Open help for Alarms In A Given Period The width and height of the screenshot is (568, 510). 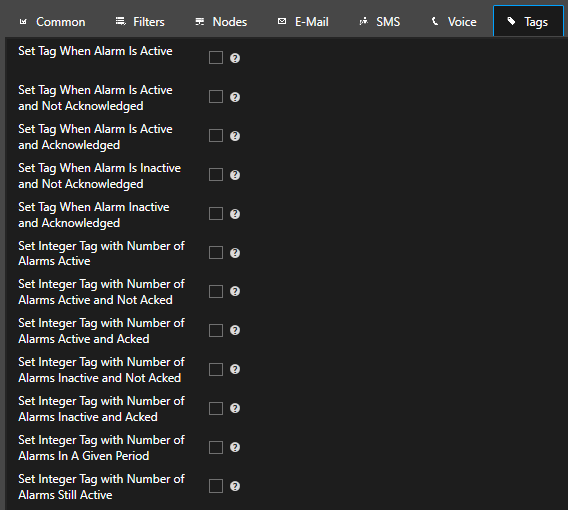tap(235, 447)
